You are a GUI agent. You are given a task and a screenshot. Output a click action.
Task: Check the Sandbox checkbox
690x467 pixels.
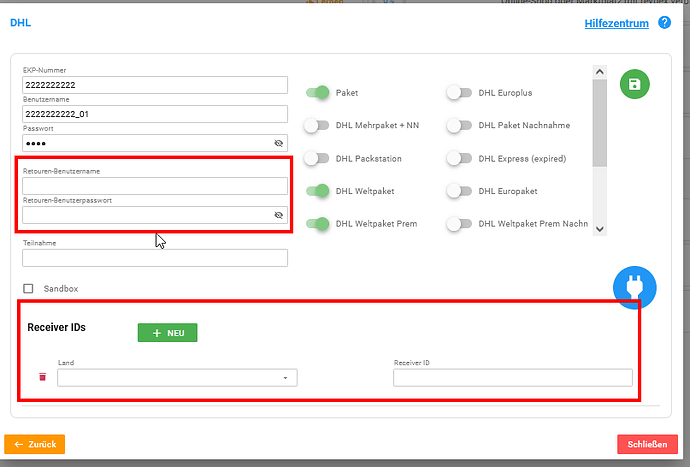[28, 289]
